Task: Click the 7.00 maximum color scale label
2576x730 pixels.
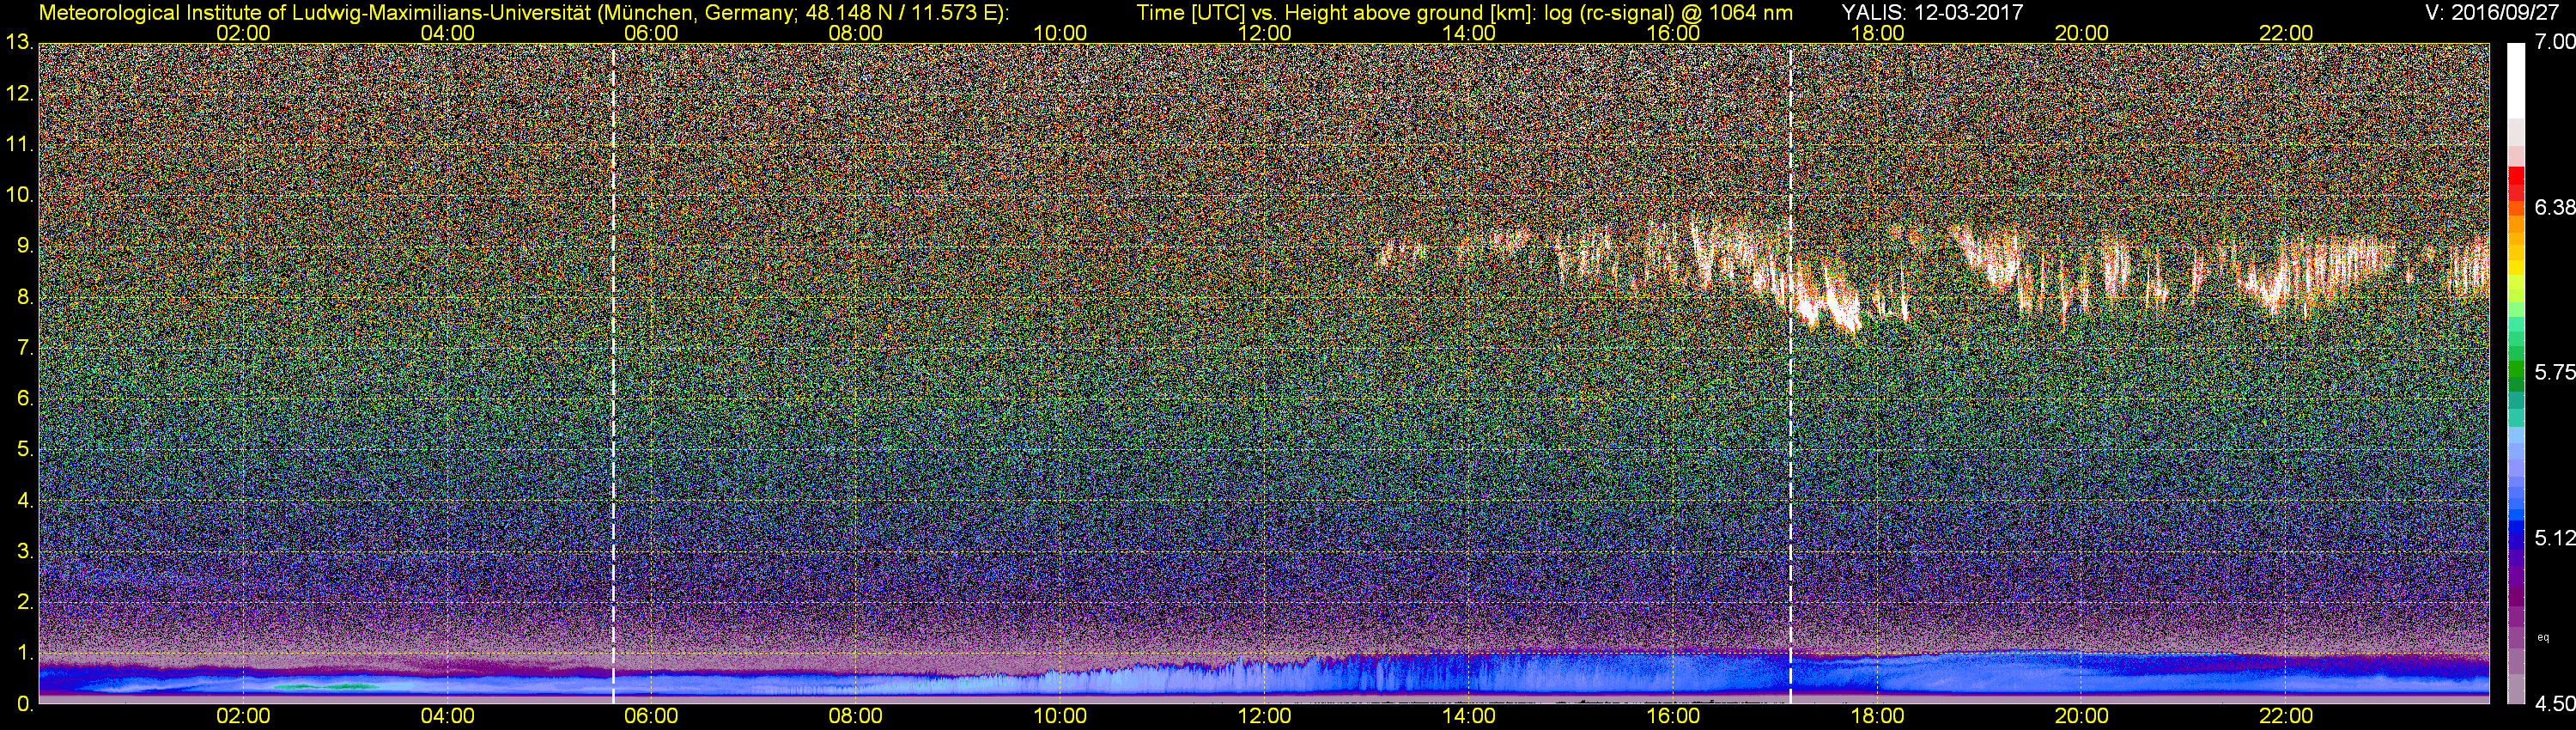Action: click(2554, 42)
